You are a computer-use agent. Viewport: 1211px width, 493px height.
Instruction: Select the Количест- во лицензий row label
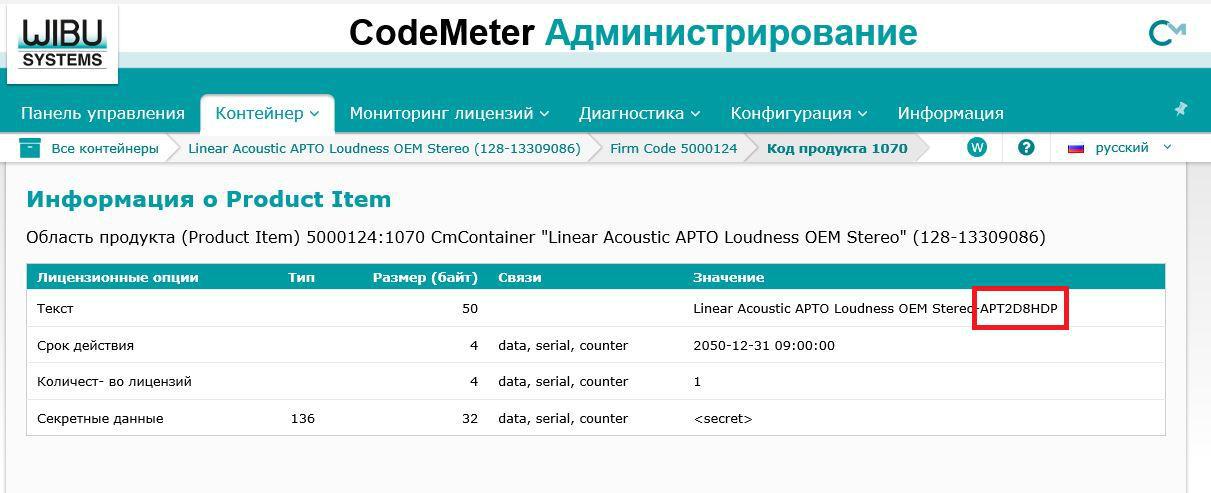(x=114, y=381)
